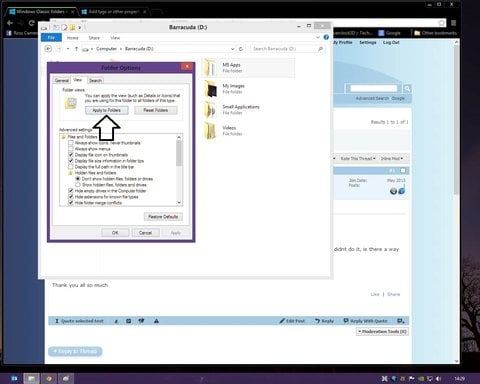The width and height of the screenshot is (480, 384).
Task: Expand the Explorer ribbon chevron
Action: click(x=318, y=37)
